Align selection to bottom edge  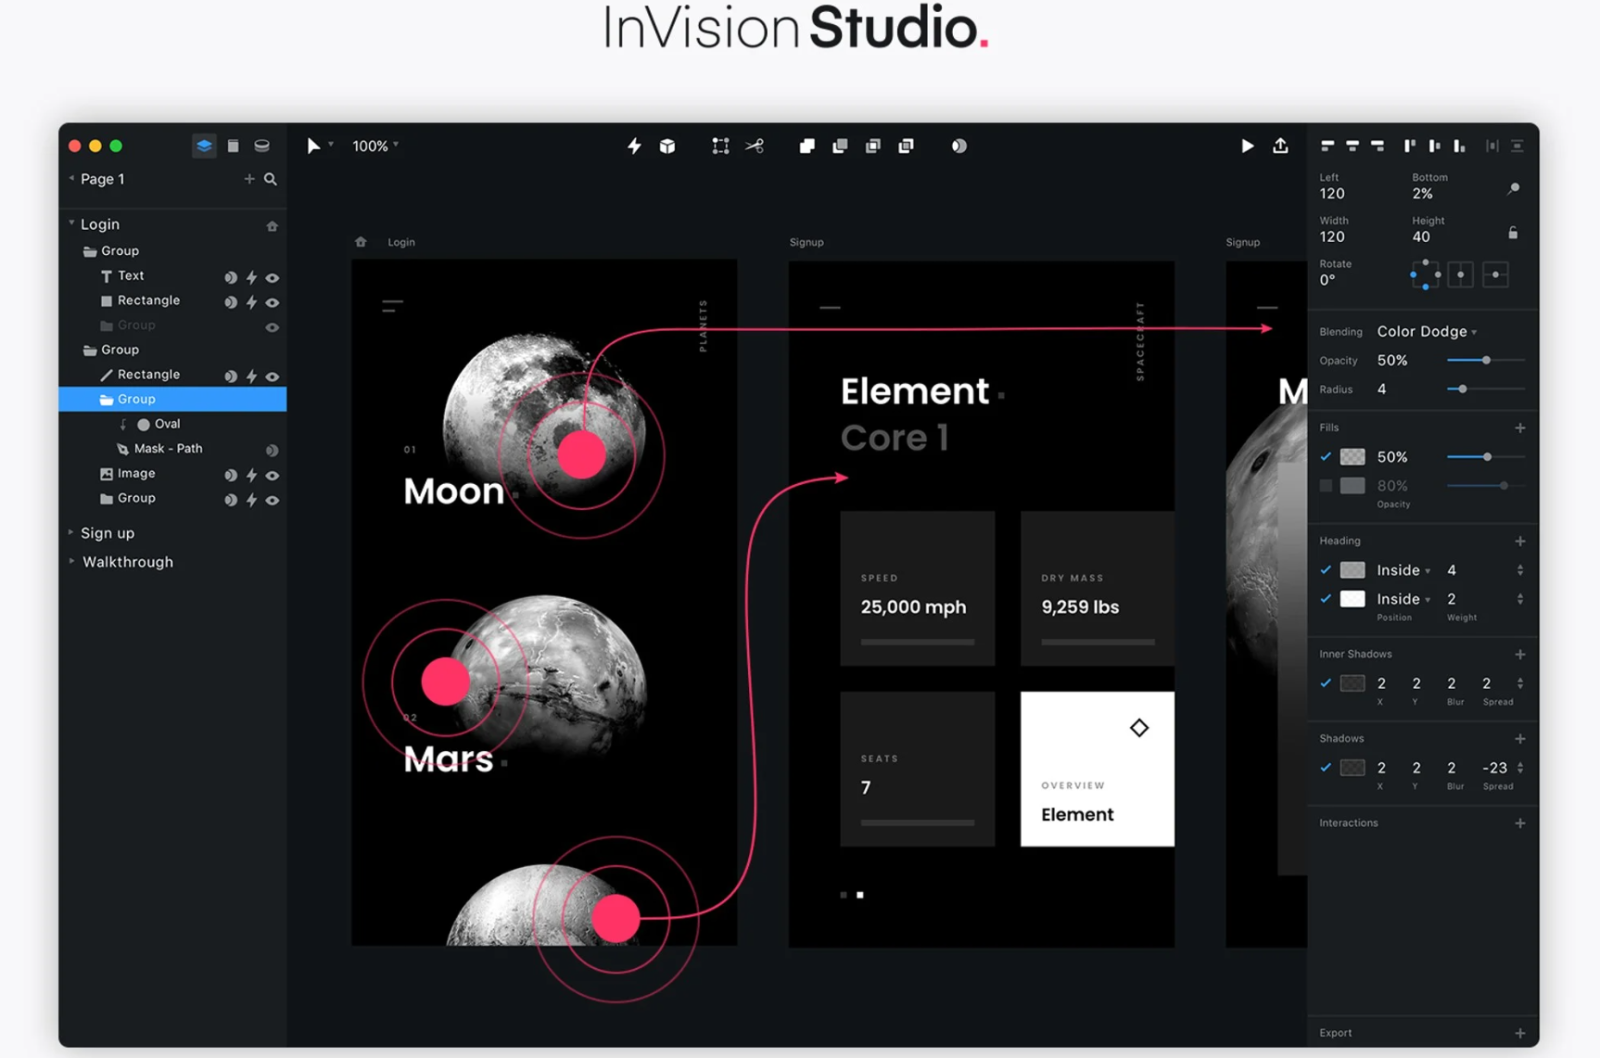(1459, 146)
